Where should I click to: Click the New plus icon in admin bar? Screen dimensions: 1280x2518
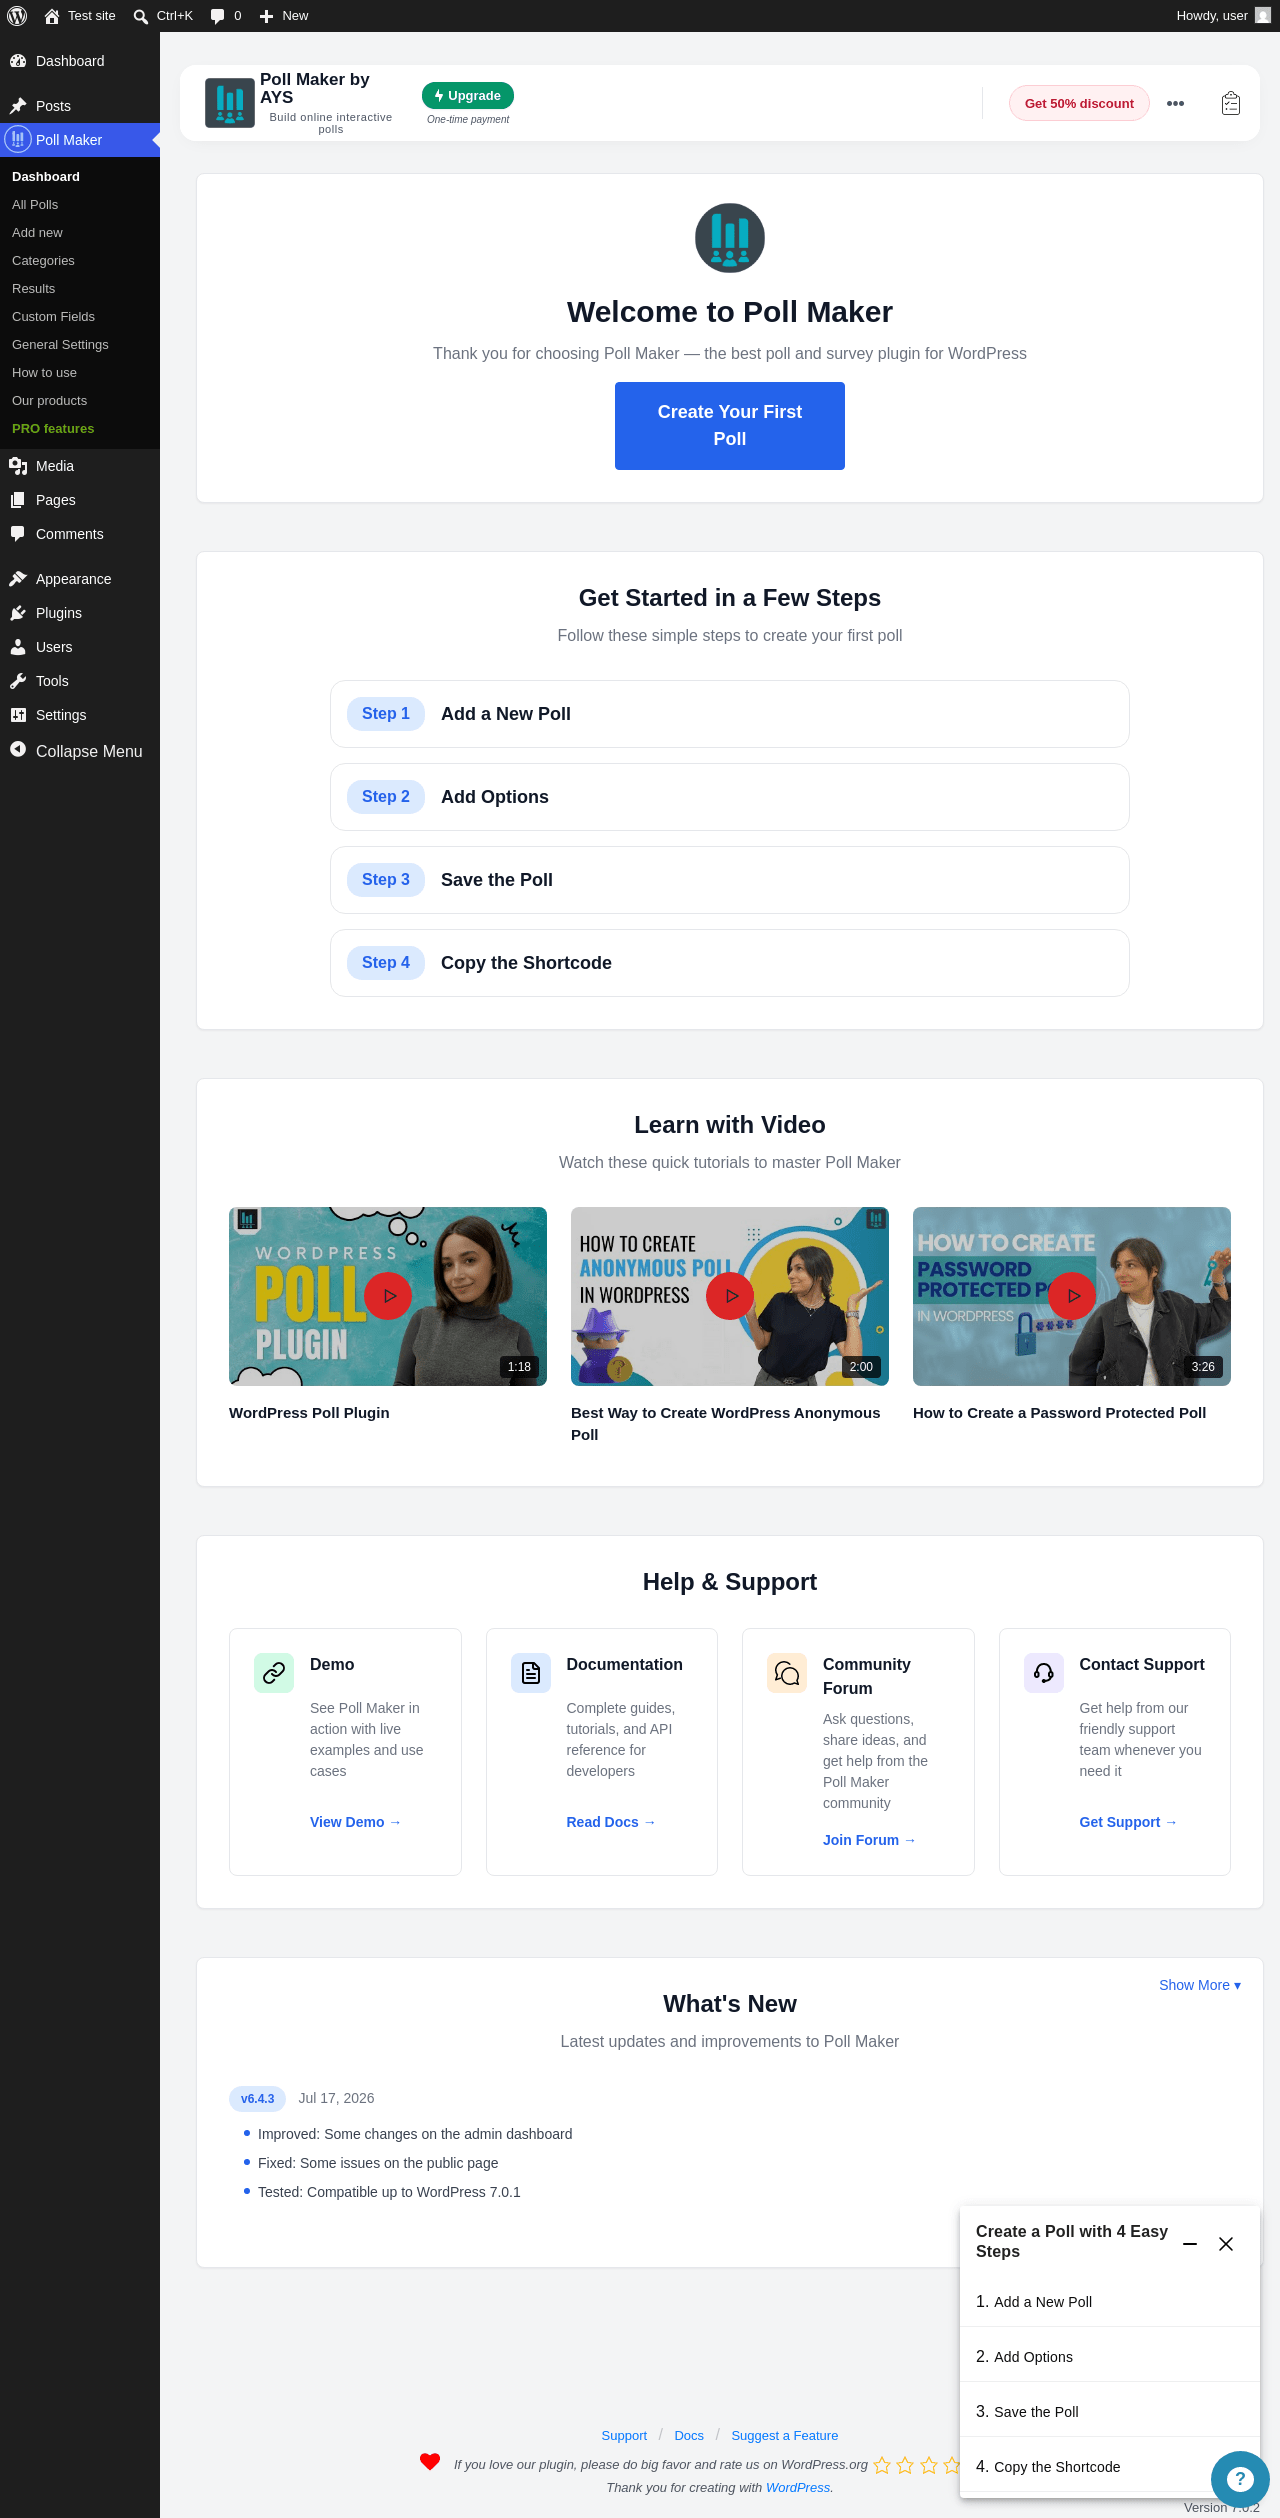(x=266, y=16)
